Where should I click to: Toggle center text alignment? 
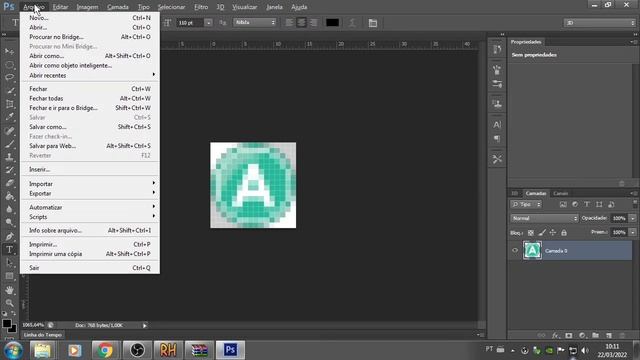tap(301, 23)
